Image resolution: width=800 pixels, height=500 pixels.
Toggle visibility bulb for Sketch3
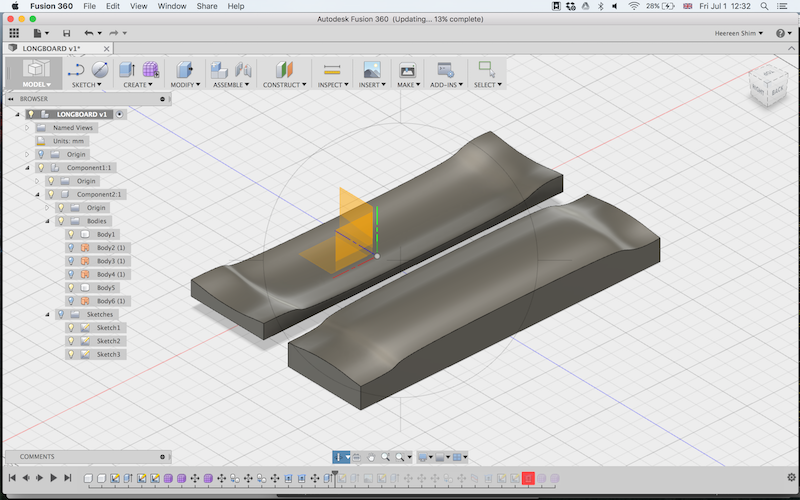pos(71,354)
